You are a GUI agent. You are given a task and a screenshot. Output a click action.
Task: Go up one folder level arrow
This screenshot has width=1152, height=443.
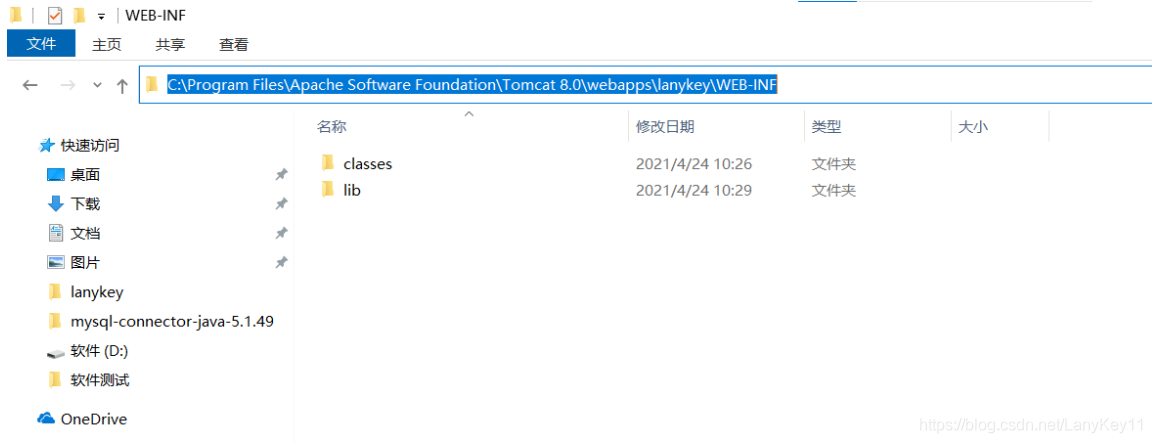tap(123, 85)
